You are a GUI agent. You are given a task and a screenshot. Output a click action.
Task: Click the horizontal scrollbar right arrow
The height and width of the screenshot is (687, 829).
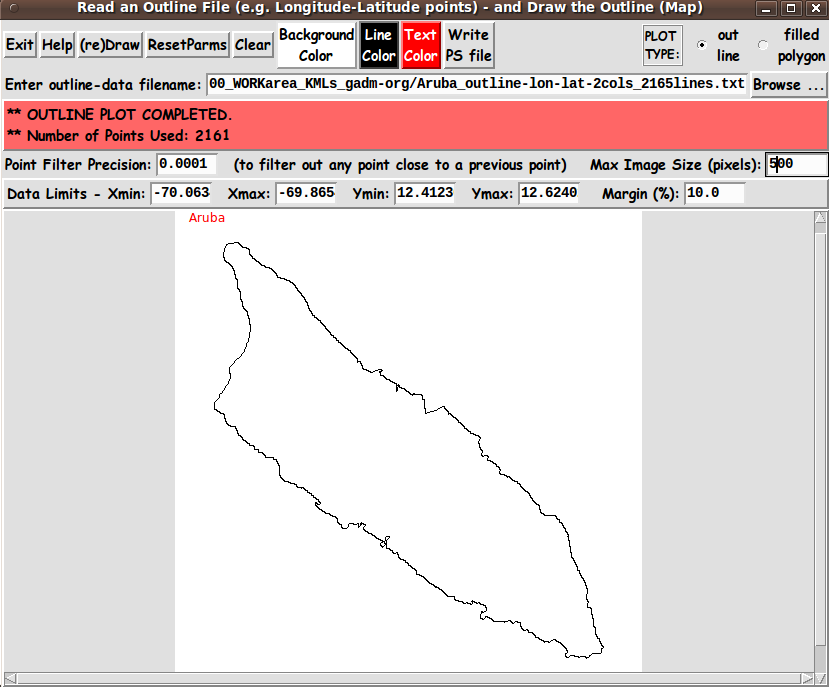coord(807,678)
